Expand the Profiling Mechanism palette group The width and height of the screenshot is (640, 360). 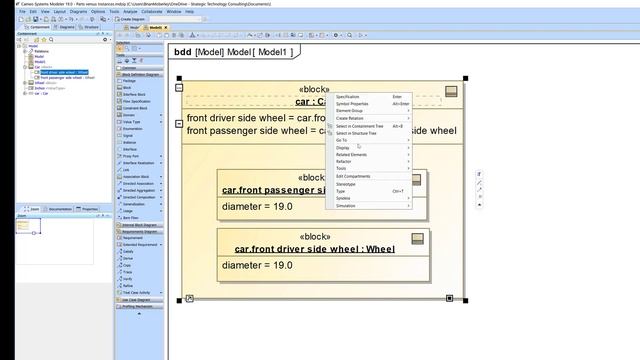[139, 307]
